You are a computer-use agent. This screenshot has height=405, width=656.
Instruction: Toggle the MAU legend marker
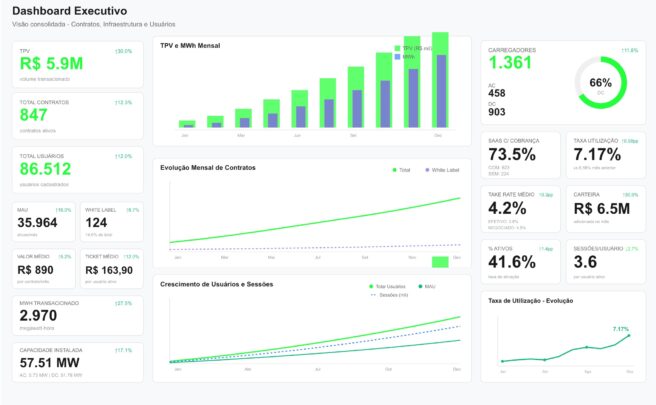coord(420,287)
